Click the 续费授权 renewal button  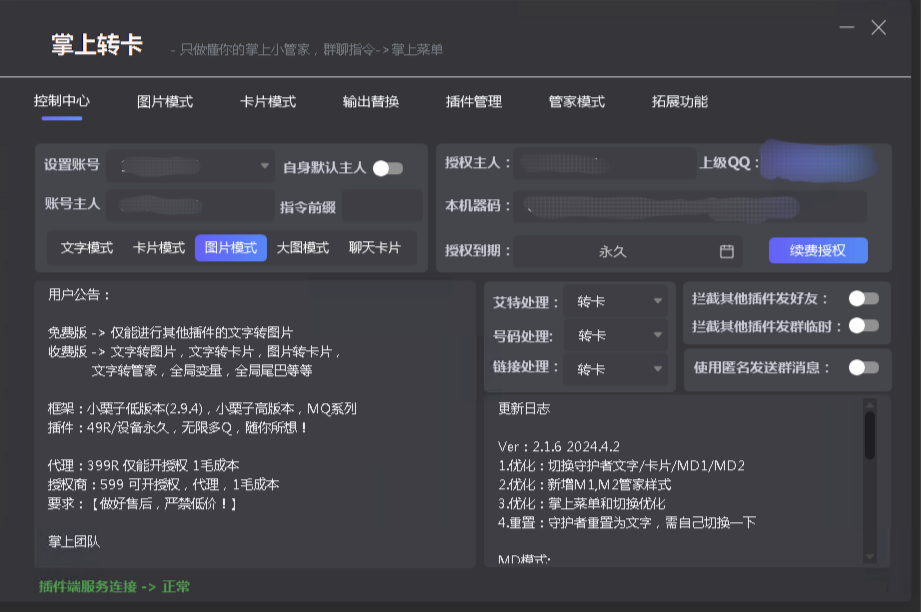(817, 250)
